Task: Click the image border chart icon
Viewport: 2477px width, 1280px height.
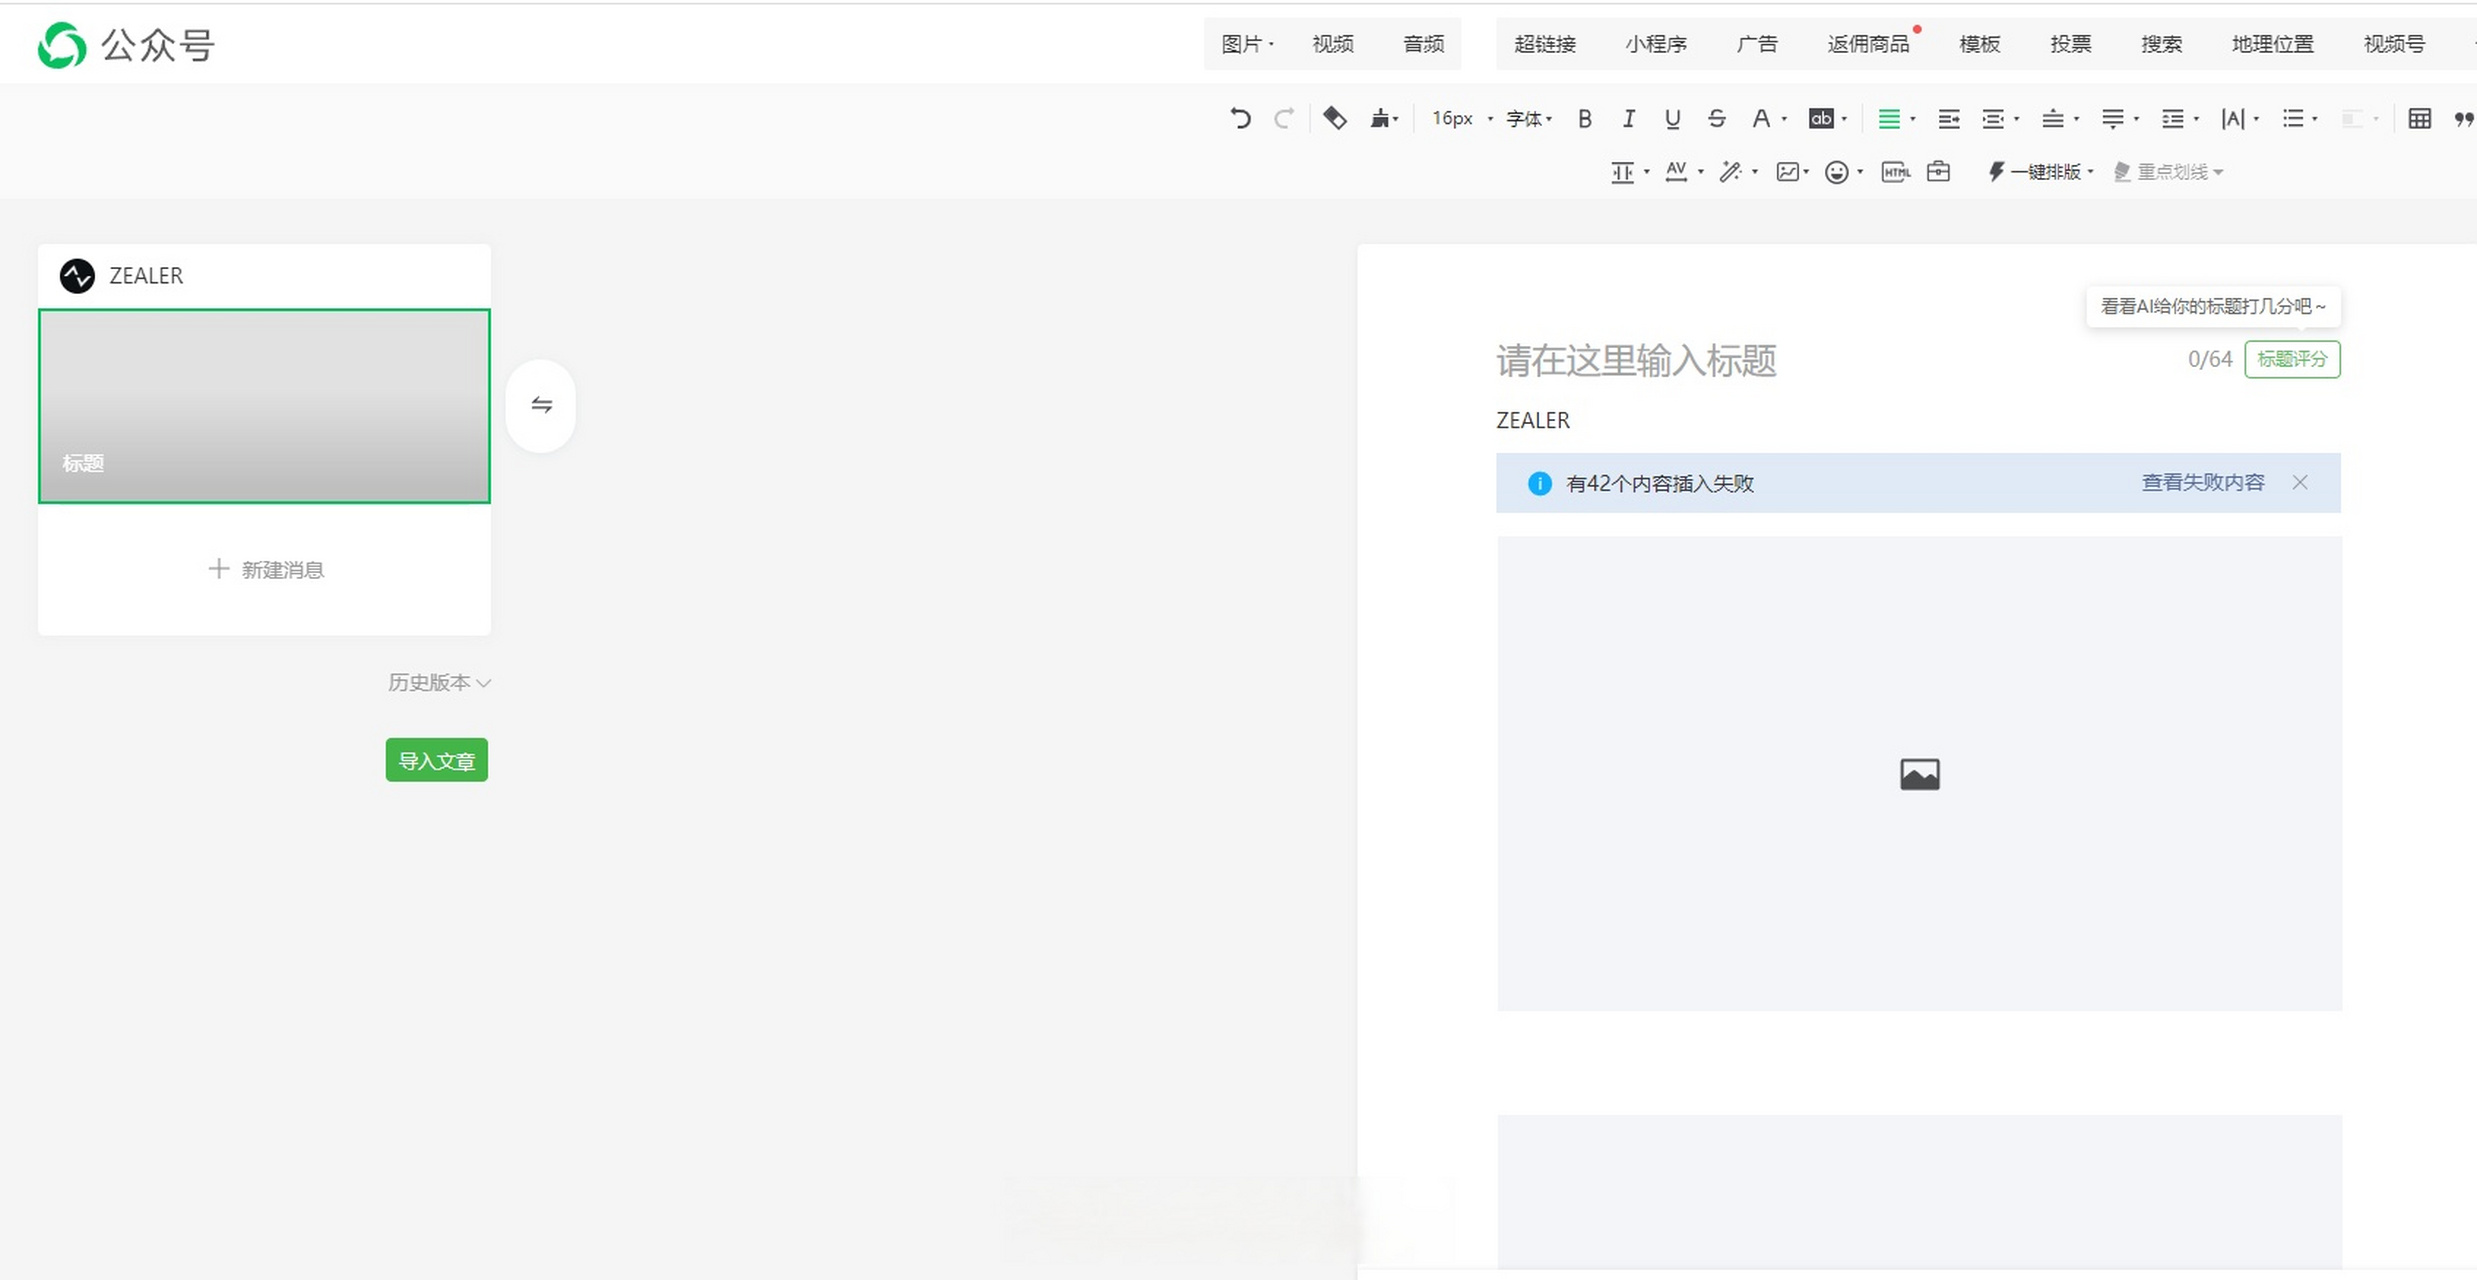Action: coord(1787,172)
